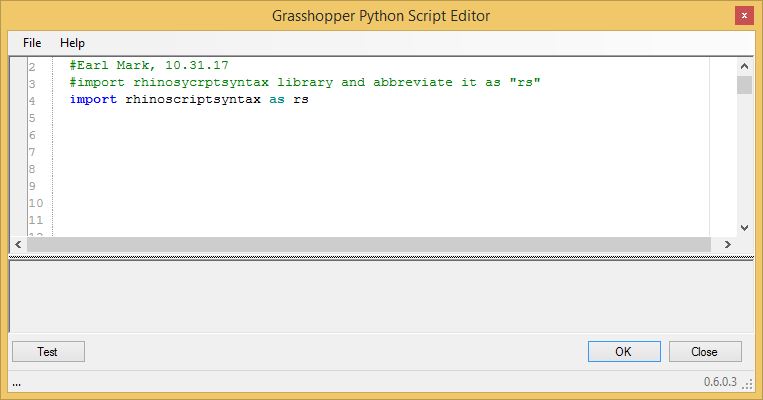Image resolution: width=763 pixels, height=400 pixels.
Task: Click the window resize grip corner
Action: (748, 384)
